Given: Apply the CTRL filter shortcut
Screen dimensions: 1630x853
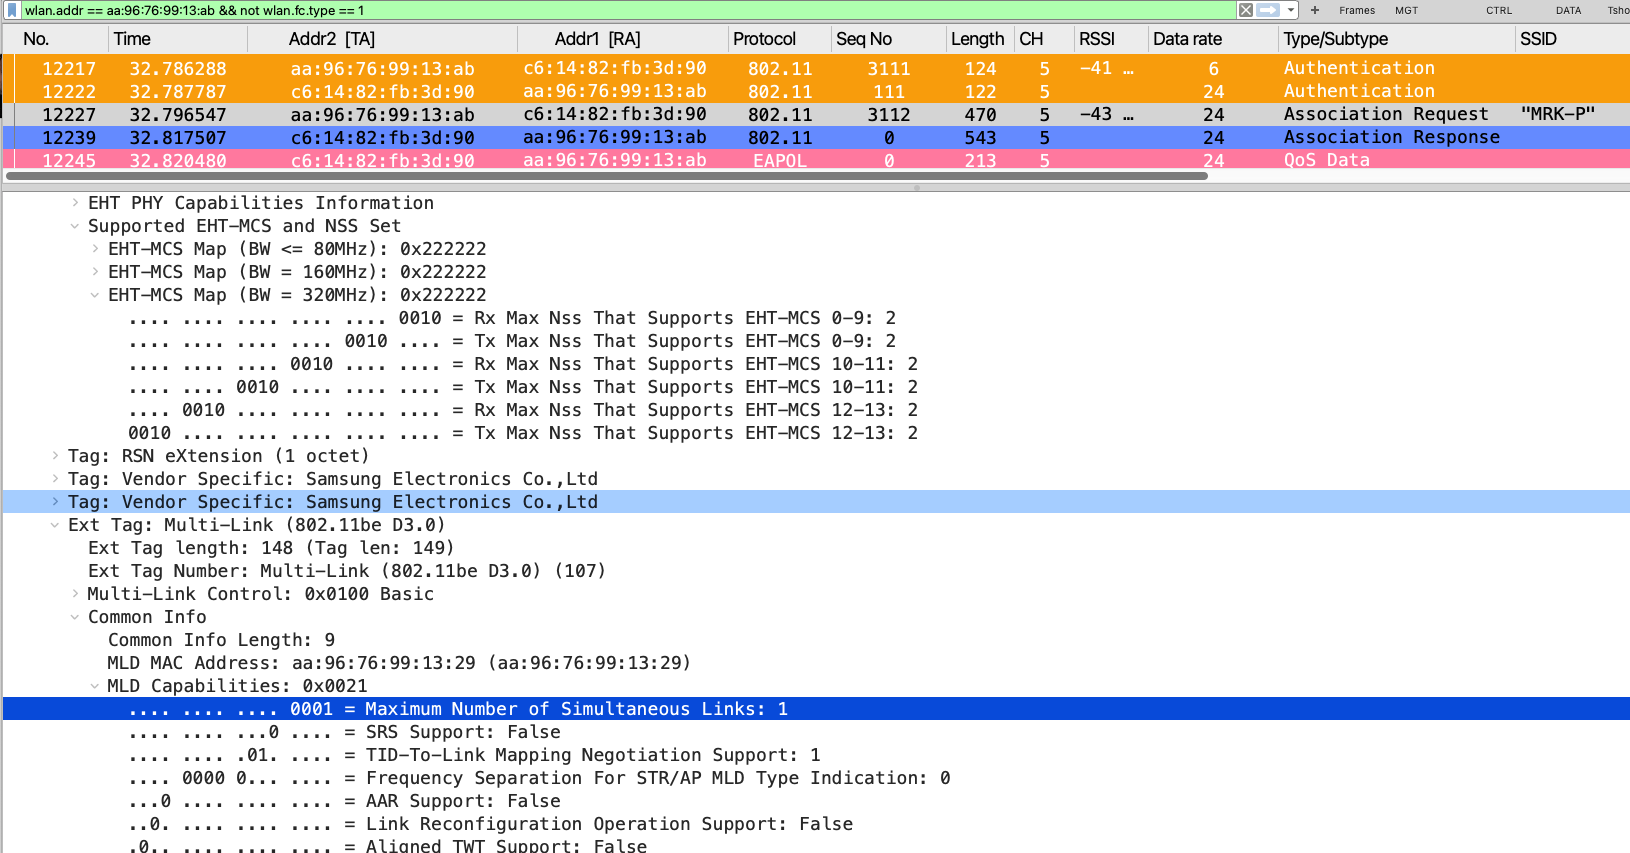Looking at the screenshot, I should [1498, 10].
